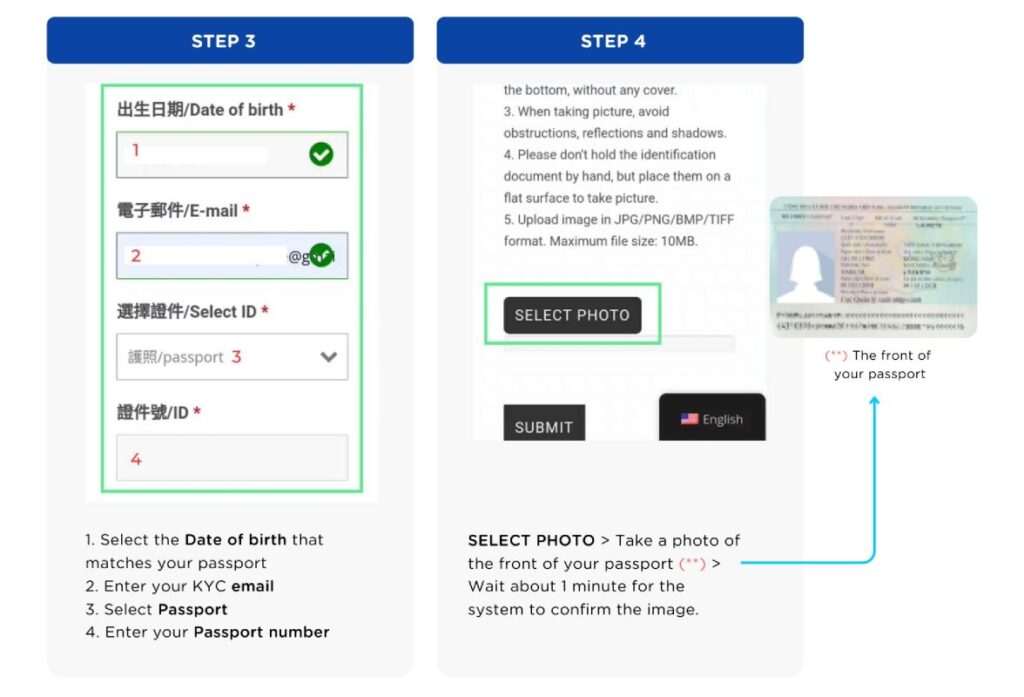
Task: Click the red number 2 marker
Action: (x=136, y=255)
